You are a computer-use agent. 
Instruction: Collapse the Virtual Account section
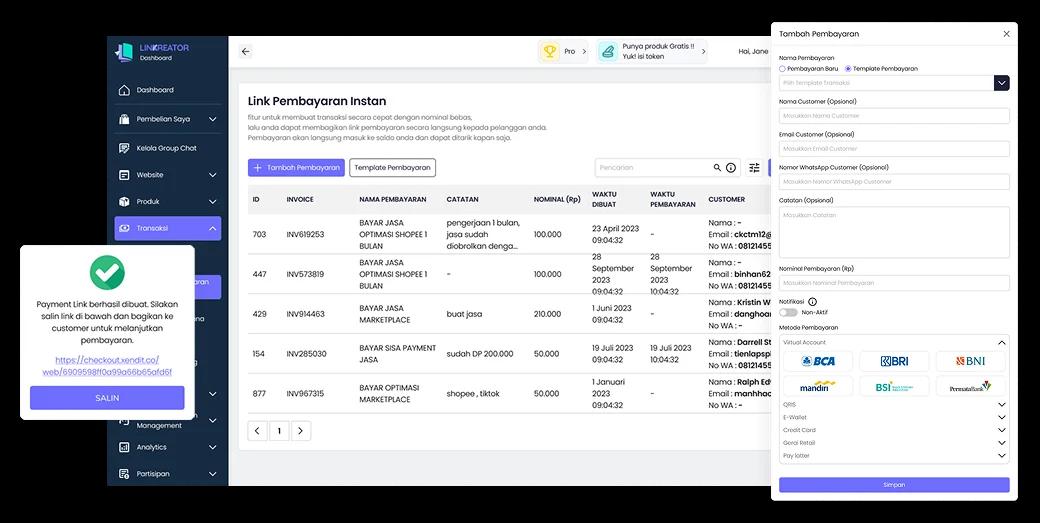(1002, 343)
